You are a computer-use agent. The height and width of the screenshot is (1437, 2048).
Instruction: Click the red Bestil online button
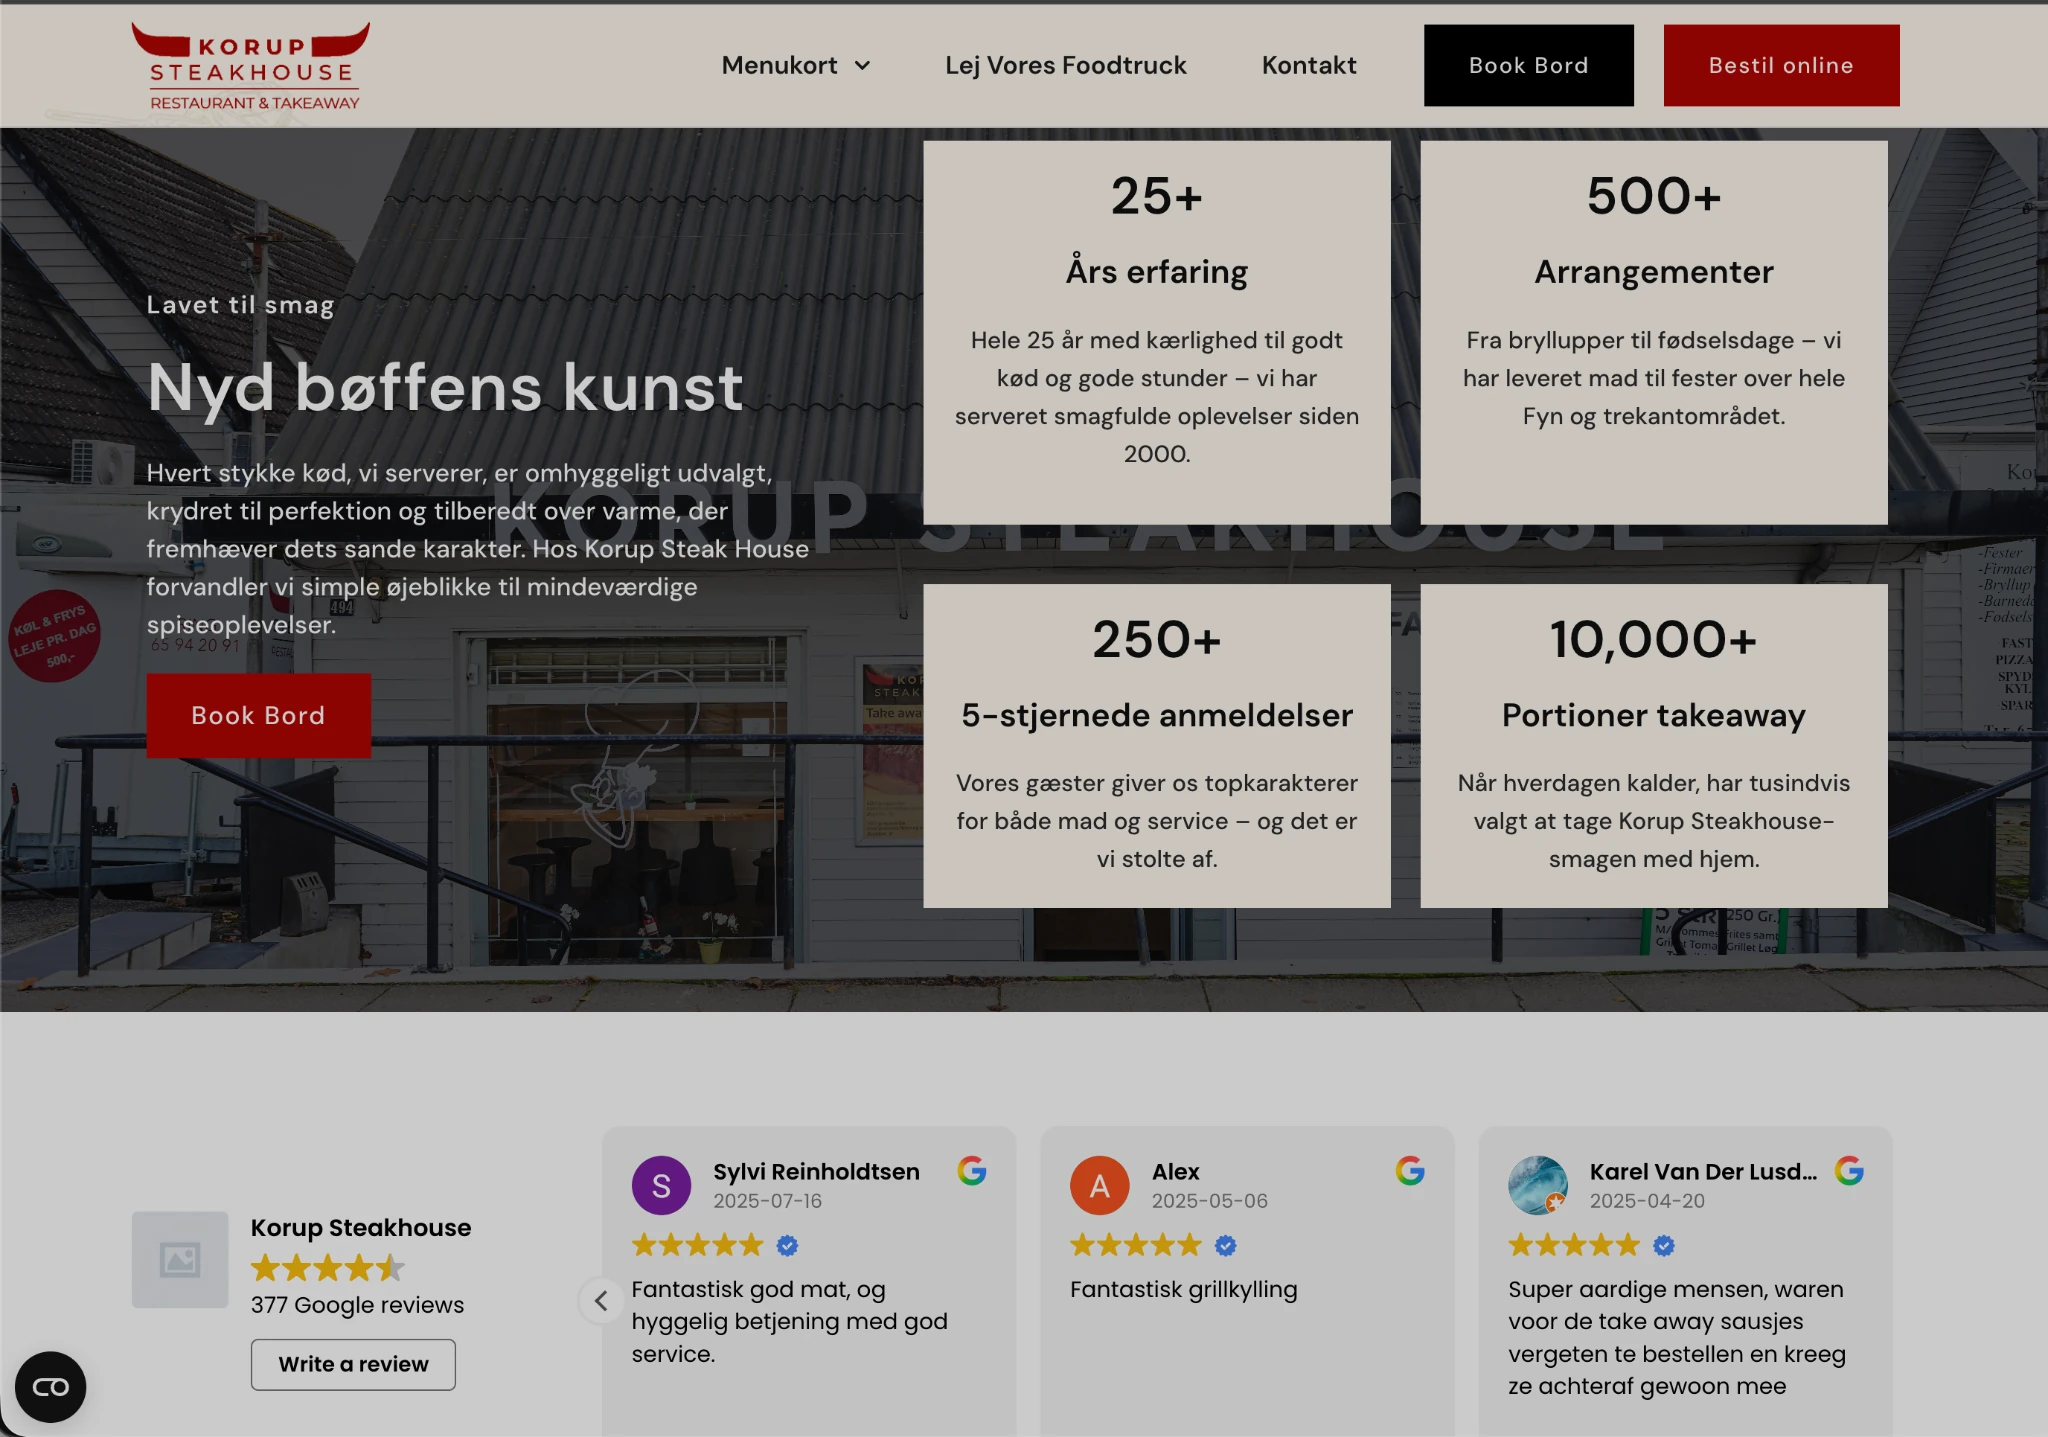coord(1781,66)
